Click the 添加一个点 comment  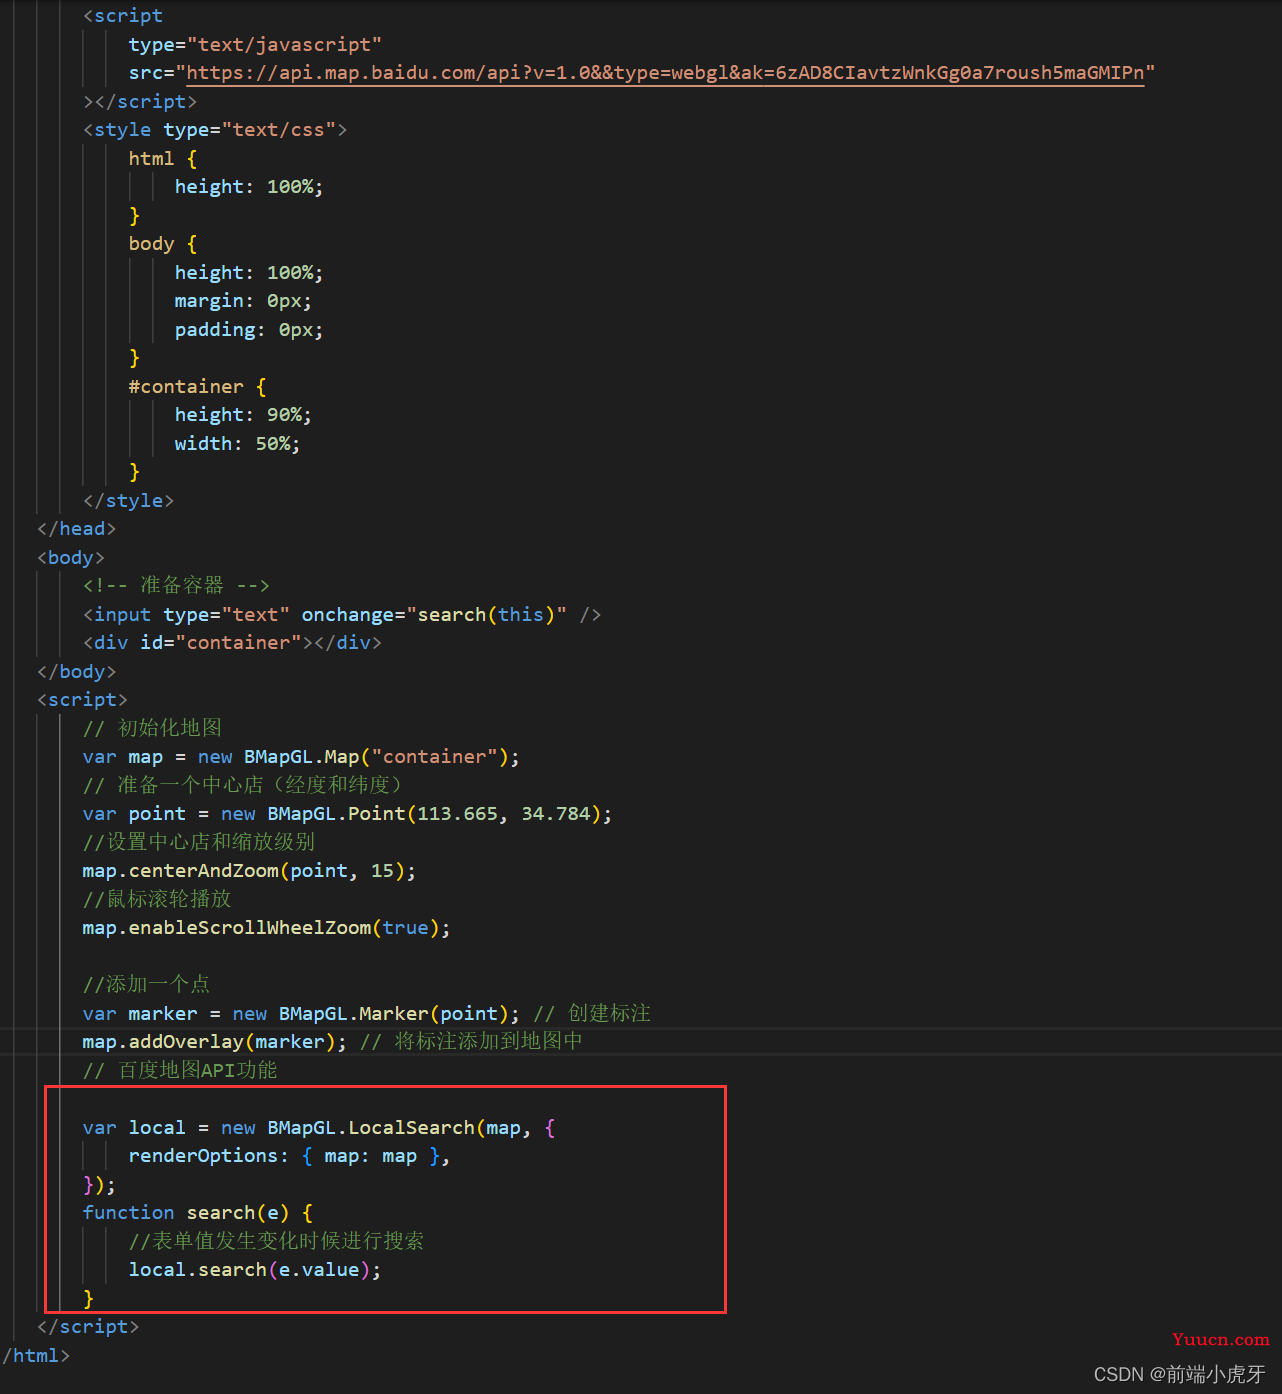146,985
